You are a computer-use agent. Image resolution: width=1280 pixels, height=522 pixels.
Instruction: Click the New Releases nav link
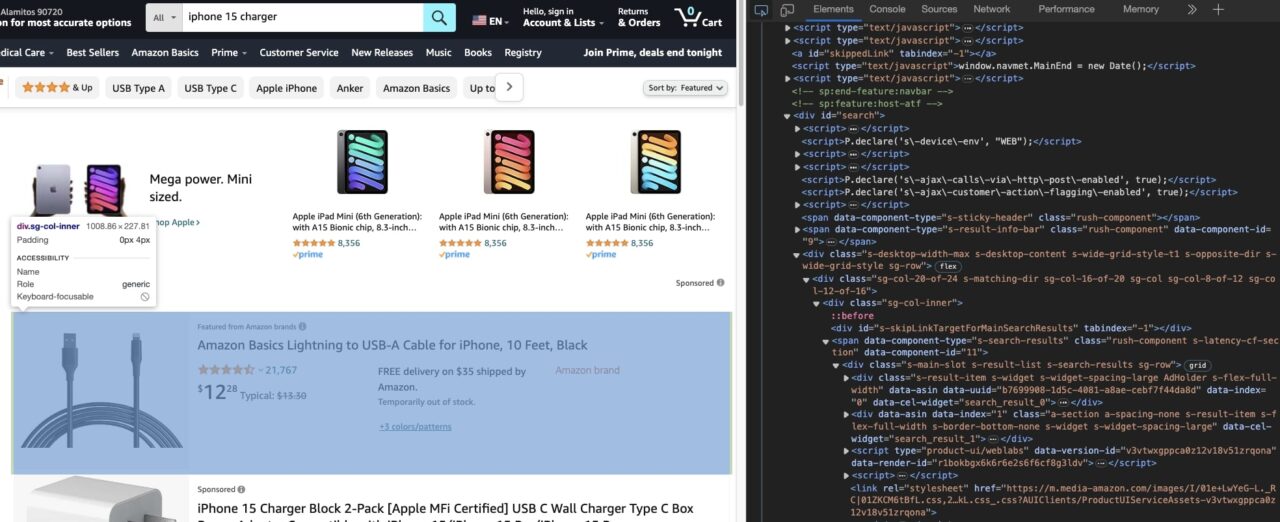tap(382, 53)
